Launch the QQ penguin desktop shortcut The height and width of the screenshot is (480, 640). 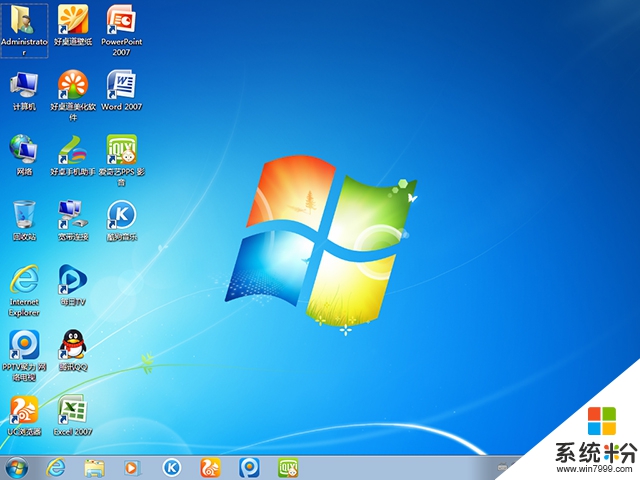(72, 345)
